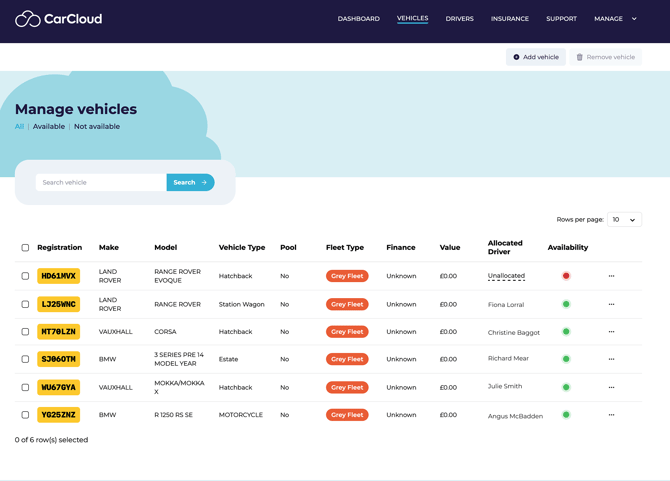This screenshot has width=670, height=481.
Task: Click '0 of 6 row(s) selected' text
Action: click(x=51, y=440)
